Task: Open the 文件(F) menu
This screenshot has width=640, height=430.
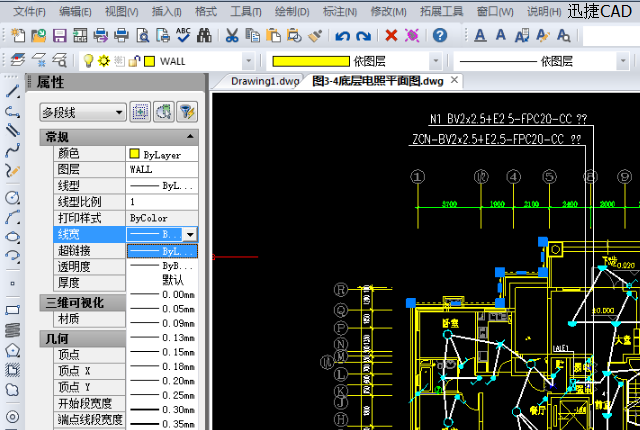Action: [29, 11]
